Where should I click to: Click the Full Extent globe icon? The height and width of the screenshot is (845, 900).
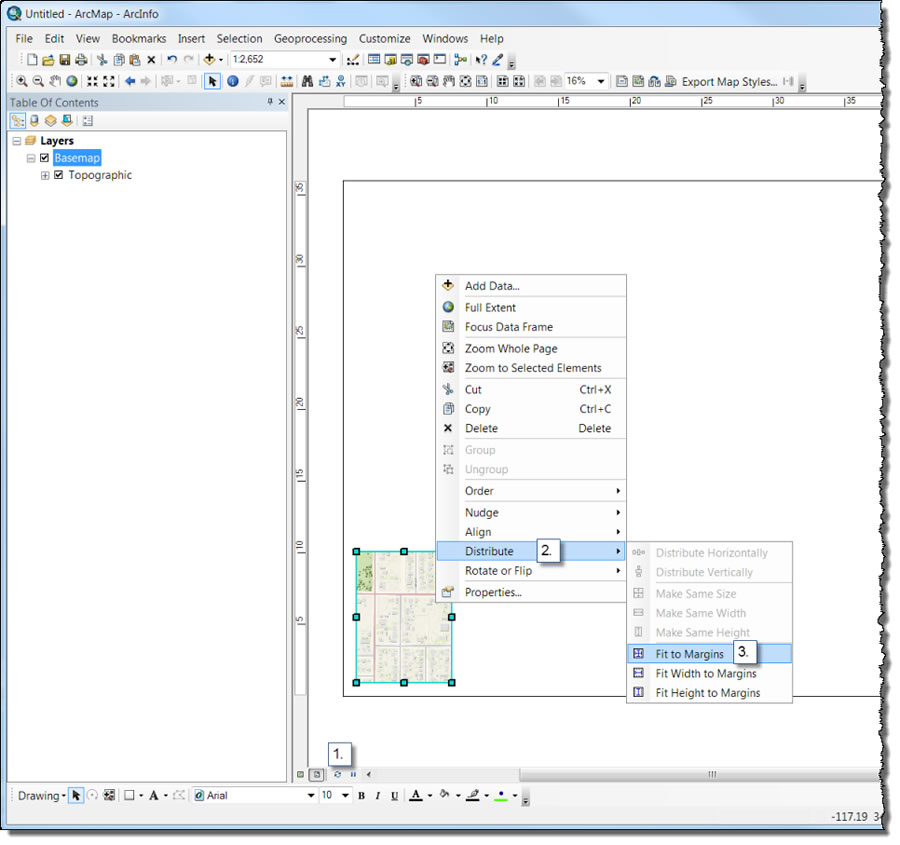coord(72,82)
